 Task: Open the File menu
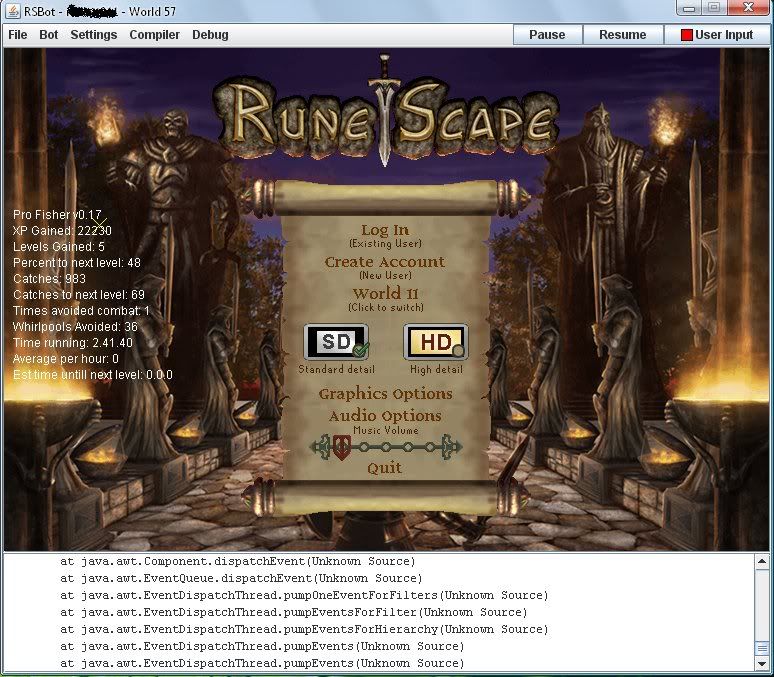click(x=18, y=35)
